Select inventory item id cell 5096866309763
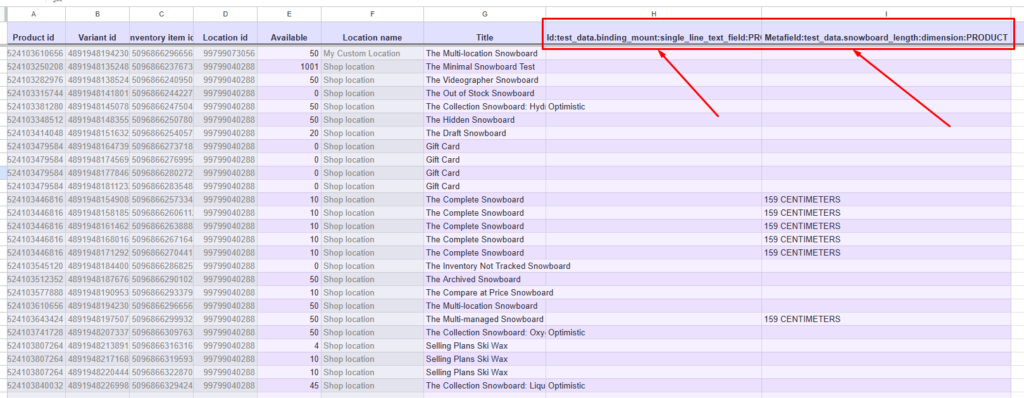Screen dimensions: 1024x398 (x=161, y=332)
